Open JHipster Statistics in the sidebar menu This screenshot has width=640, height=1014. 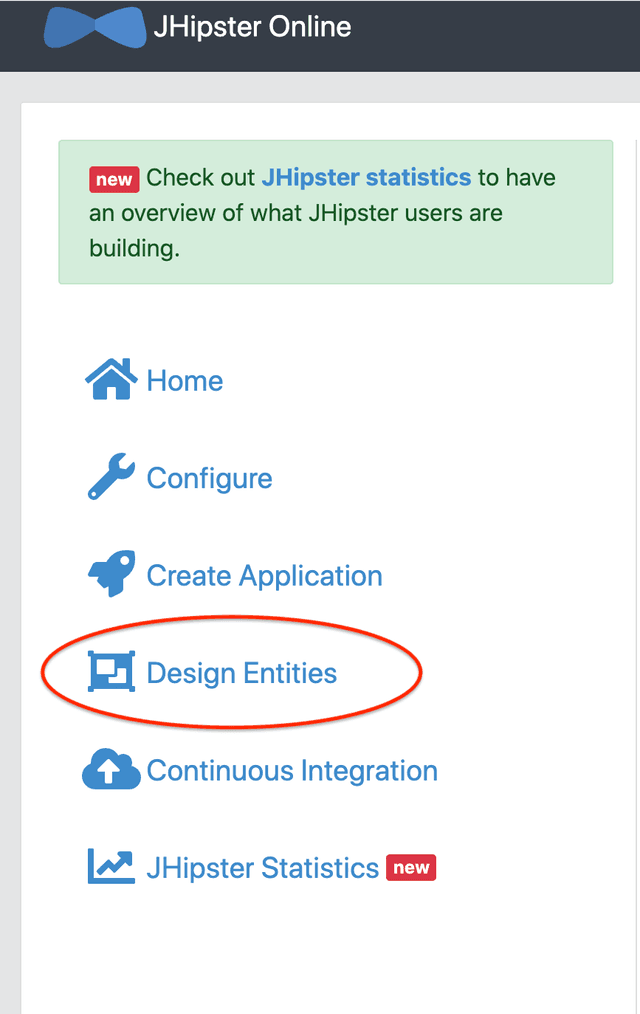point(263,868)
